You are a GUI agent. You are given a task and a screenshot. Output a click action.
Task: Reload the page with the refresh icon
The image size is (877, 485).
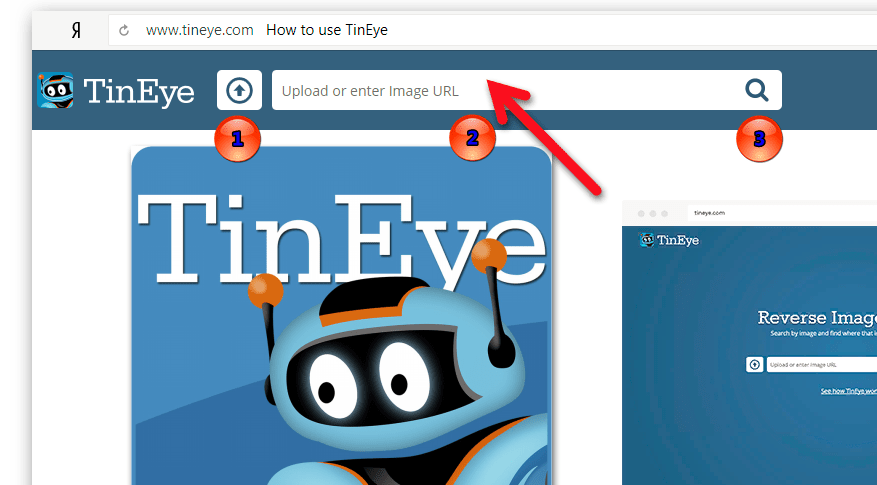[124, 30]
